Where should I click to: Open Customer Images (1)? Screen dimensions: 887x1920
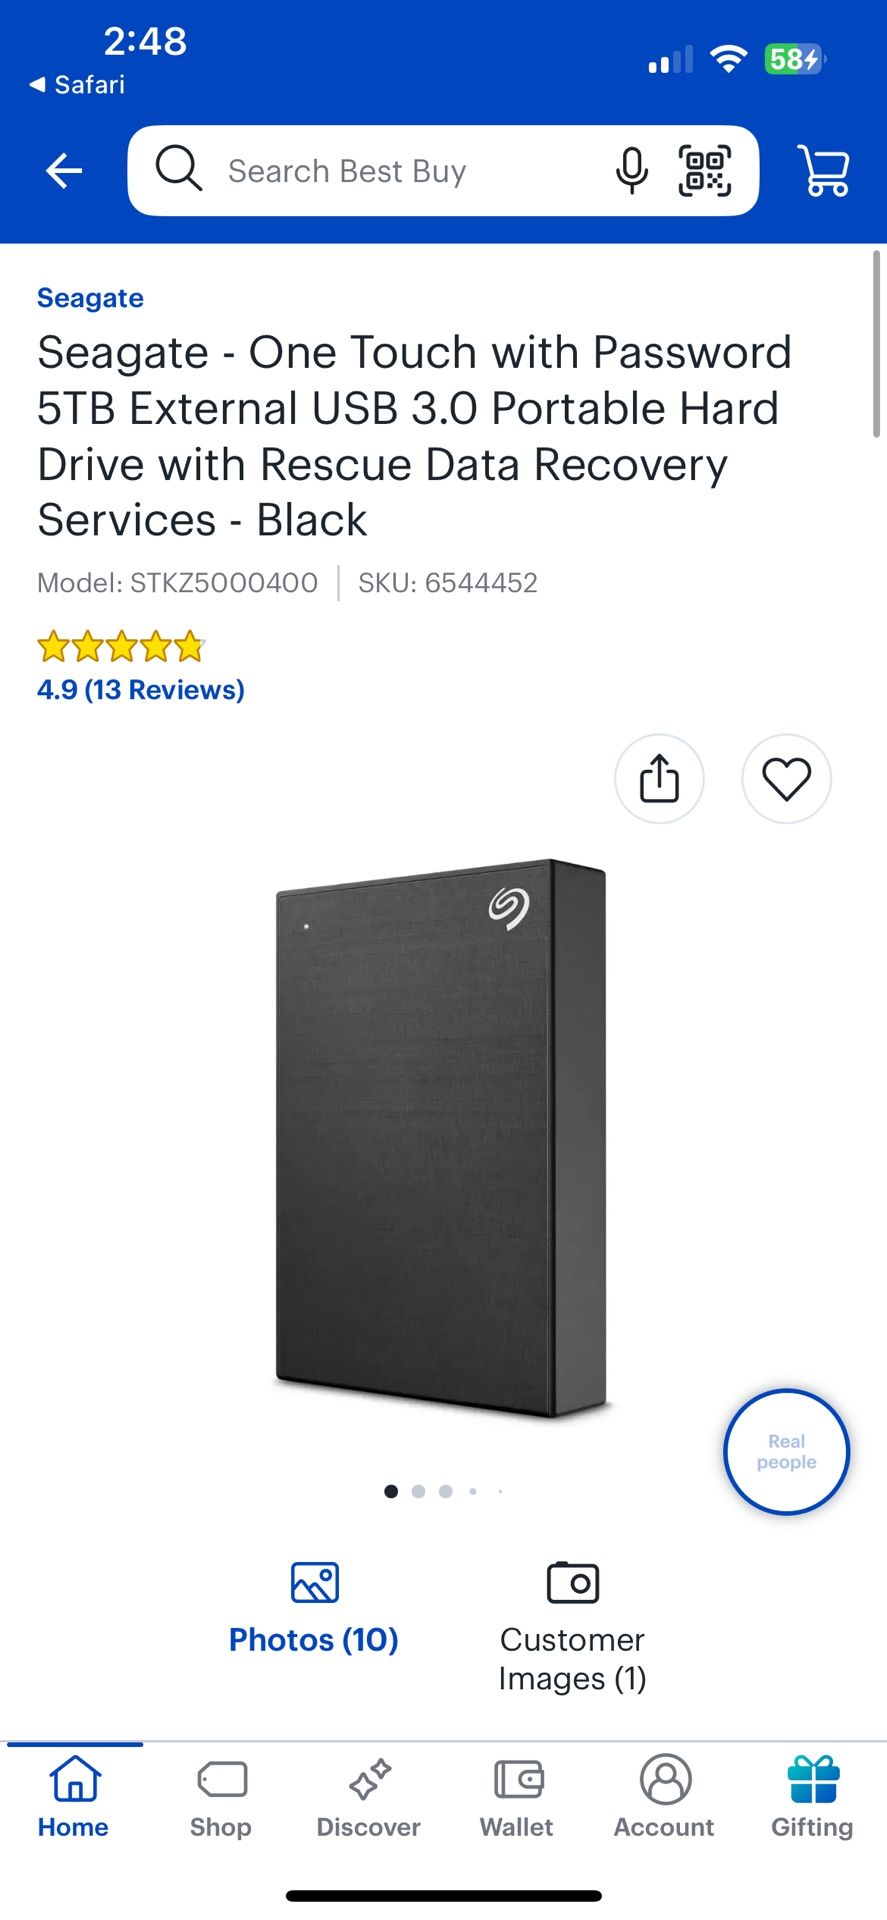(x=573, y=1627)
